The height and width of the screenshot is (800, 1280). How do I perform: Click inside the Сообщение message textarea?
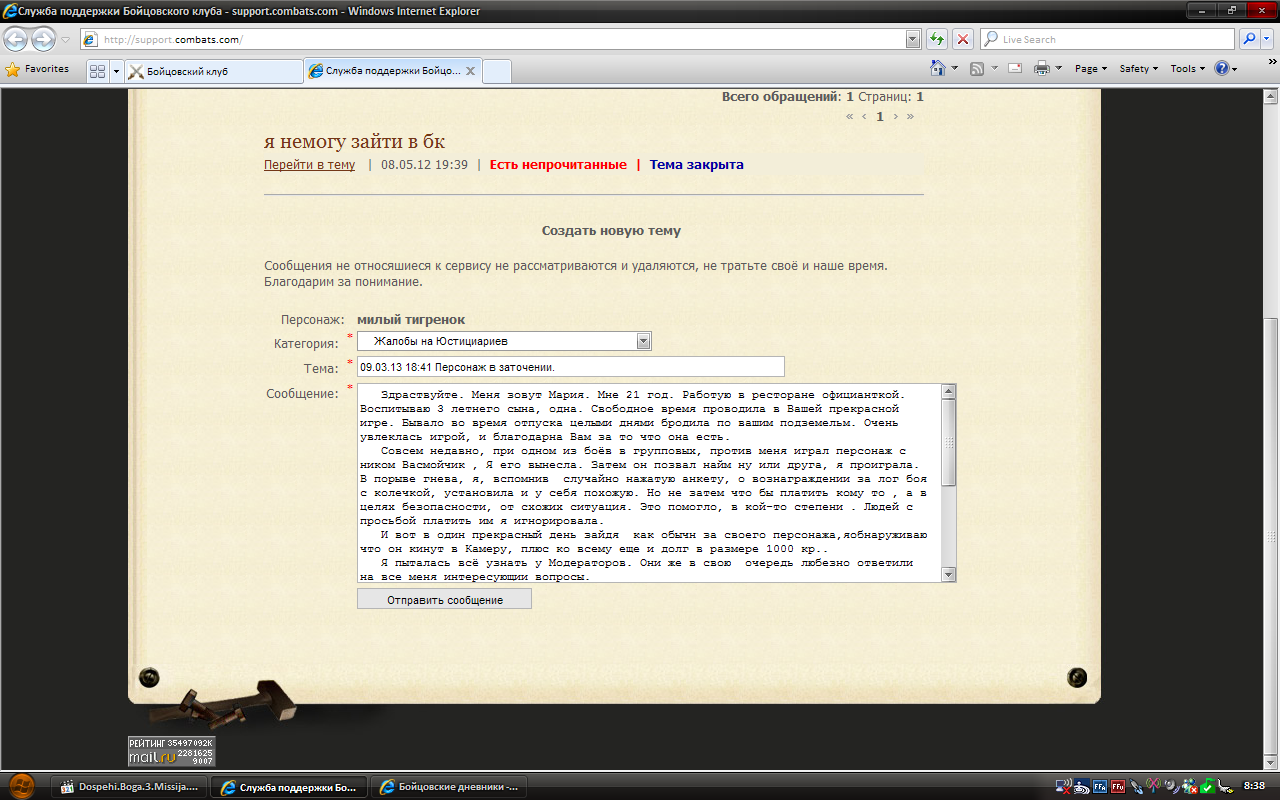tap(649, 483)
